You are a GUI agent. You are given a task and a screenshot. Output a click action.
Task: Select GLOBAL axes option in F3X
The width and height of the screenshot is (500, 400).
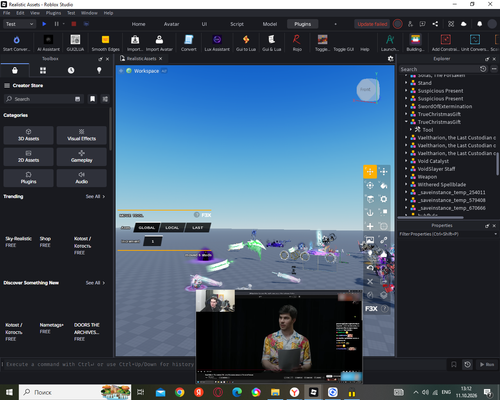pyautogui.click(x=147, y=228)
